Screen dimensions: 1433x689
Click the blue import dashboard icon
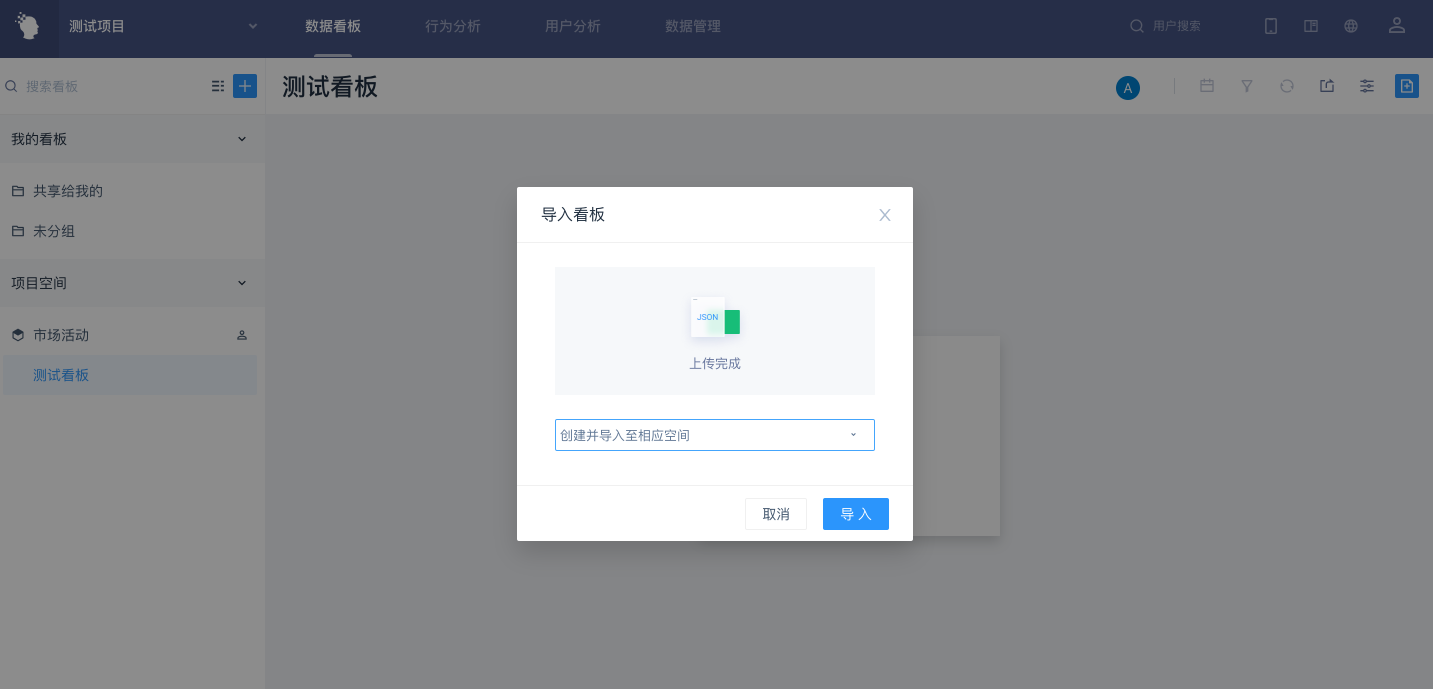pyautogui.click(x=1407, y=86)
